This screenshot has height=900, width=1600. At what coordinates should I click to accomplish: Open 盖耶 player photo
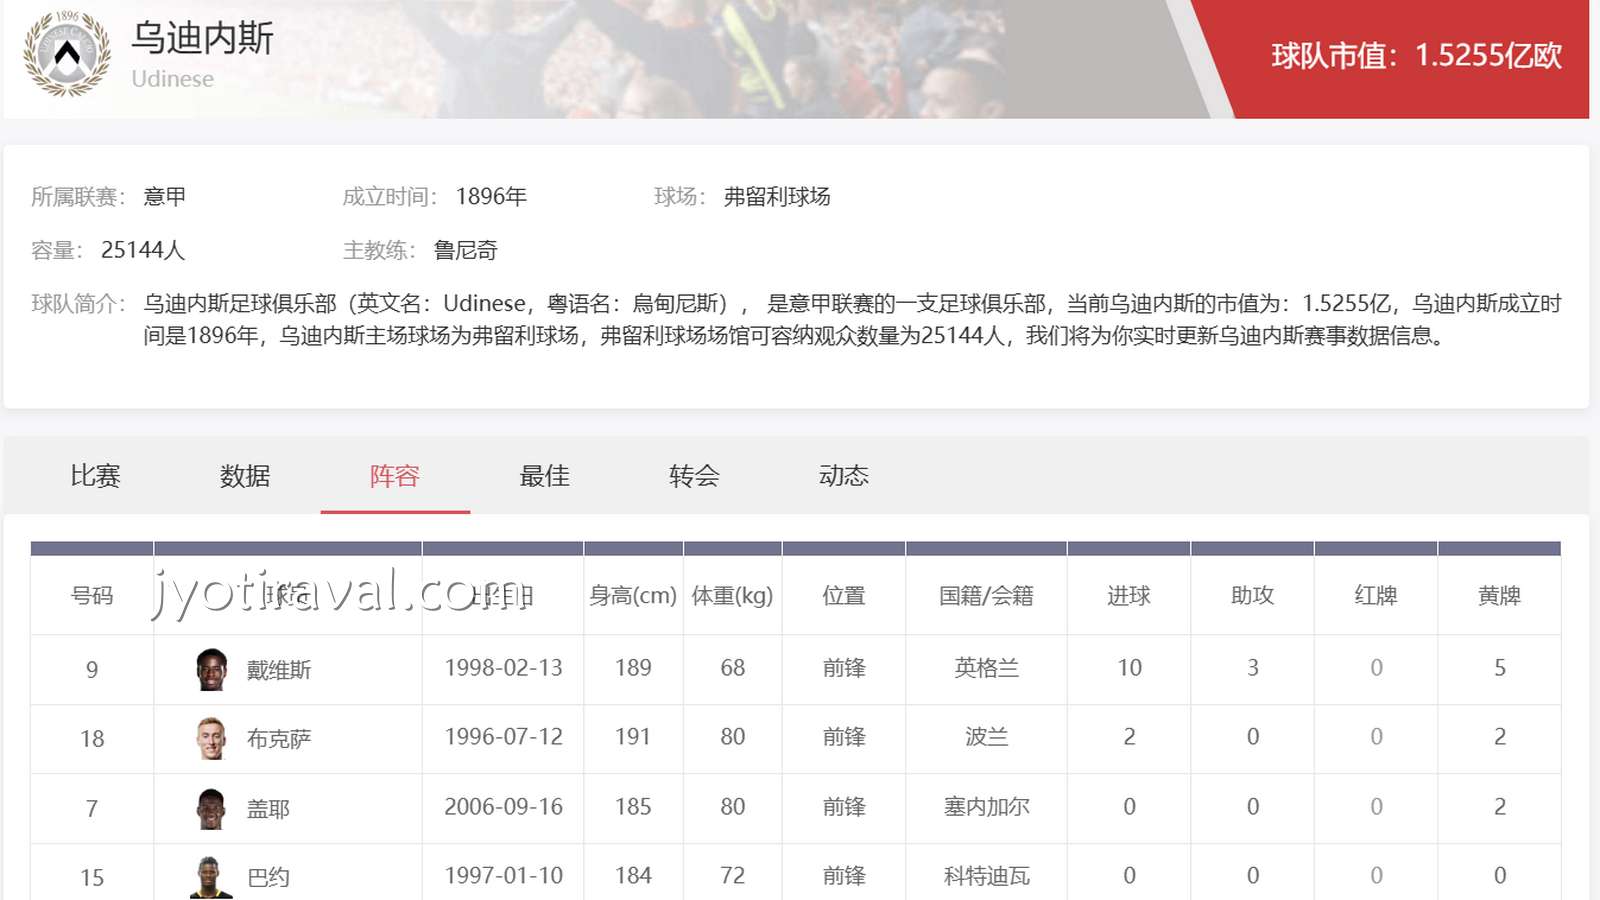point(211,808)
